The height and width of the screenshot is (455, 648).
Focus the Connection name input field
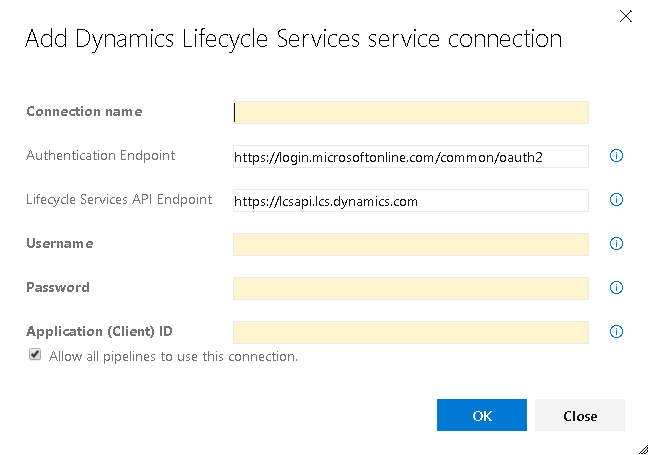click(x=411, y=112)
